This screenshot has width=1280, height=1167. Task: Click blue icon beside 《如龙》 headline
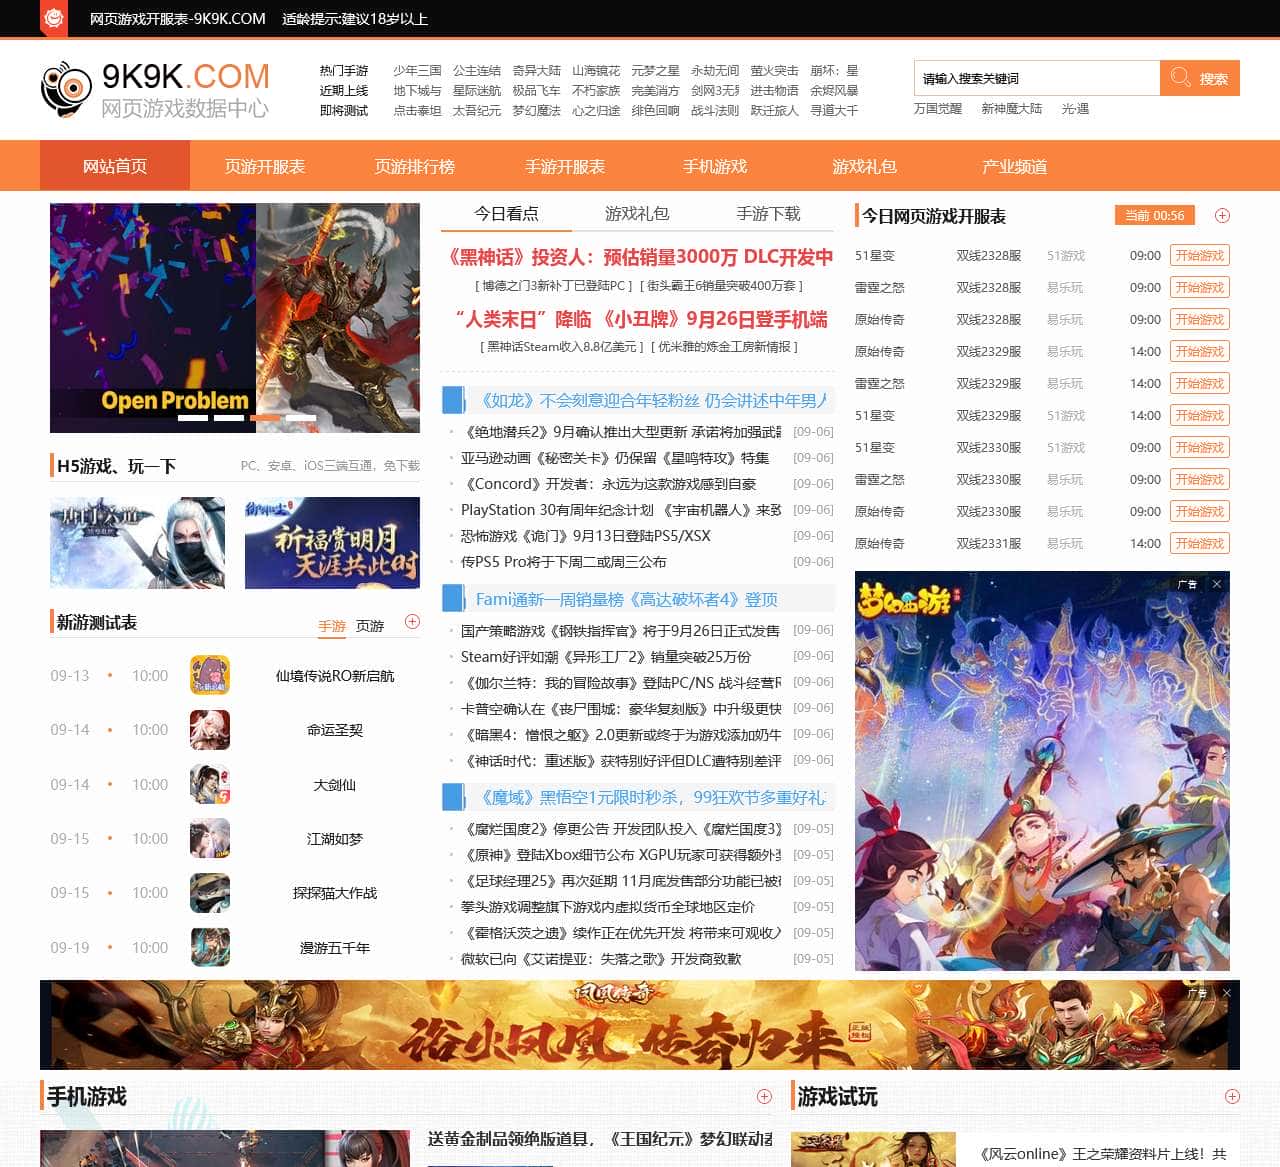pos(453,400)
